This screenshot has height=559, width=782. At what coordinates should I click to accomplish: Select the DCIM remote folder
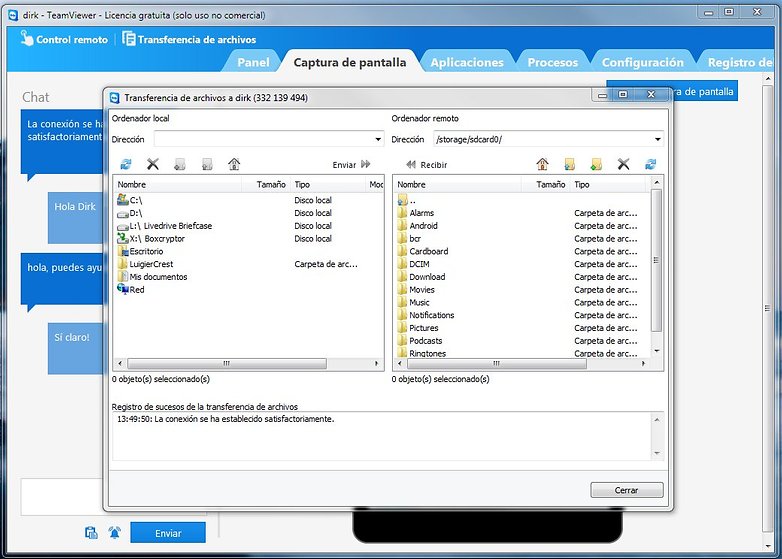(x=522, y=264)
